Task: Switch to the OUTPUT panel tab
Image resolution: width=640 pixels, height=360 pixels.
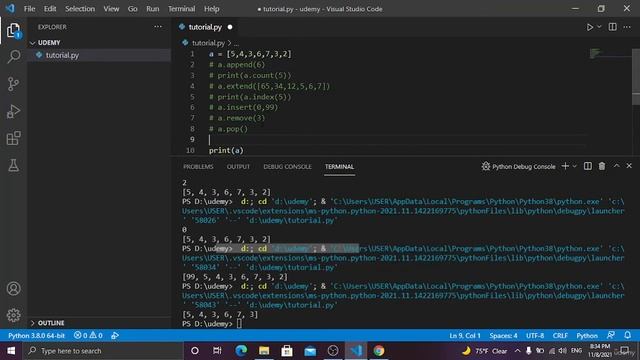Action: point(238,167)
